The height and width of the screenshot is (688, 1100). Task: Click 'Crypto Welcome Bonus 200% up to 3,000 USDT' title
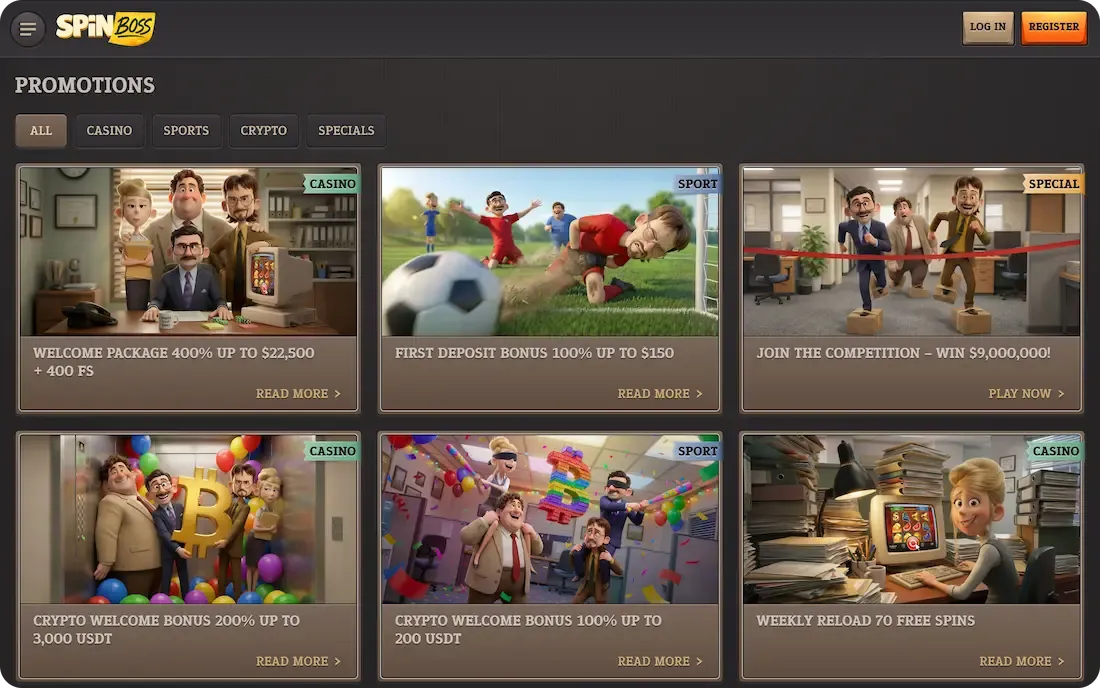[166, 629]
